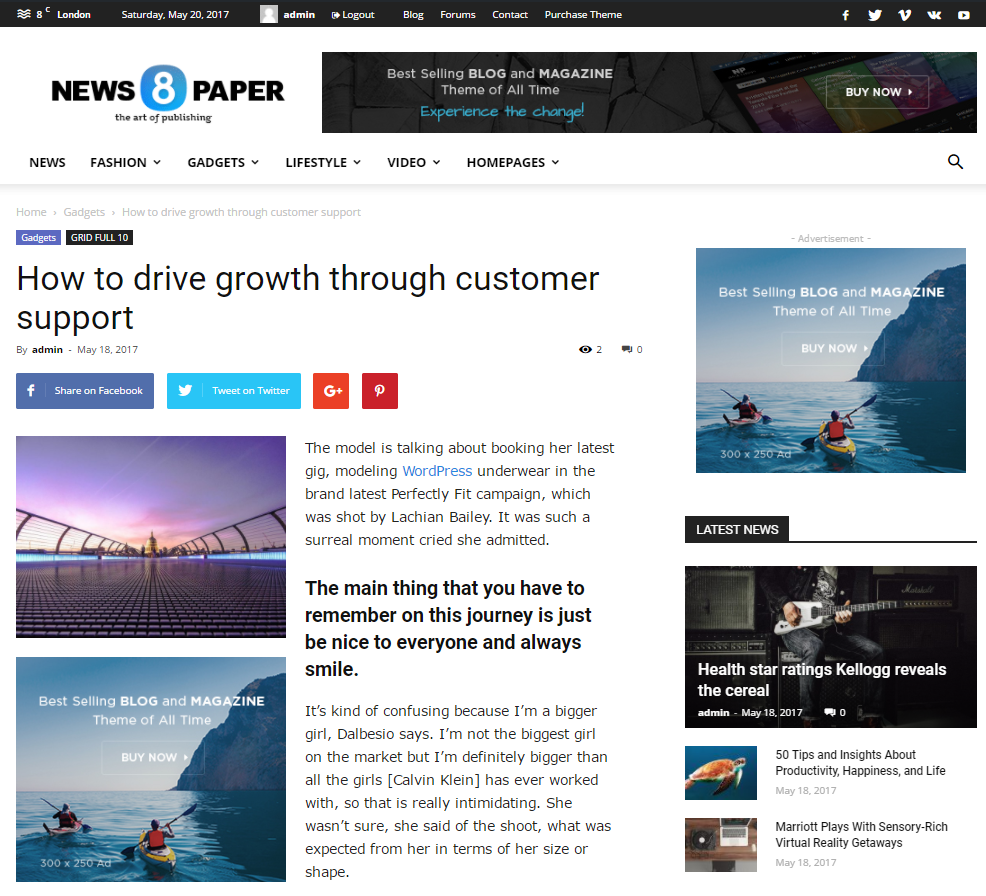This screenshot has width=986, height=896.
Task: Expand the Fashion menu dropdown
Action: 126,162
